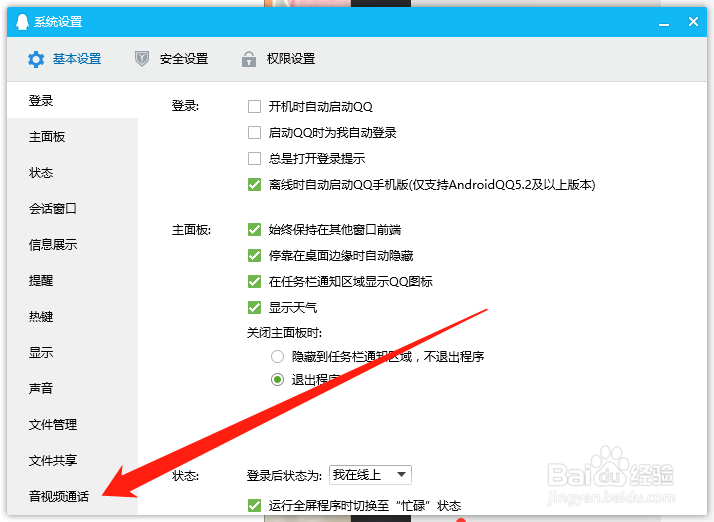Close the 系统设置 window
Image resolution: width=714 pixels, height=522 pixels.
click(x=693, y=21)
